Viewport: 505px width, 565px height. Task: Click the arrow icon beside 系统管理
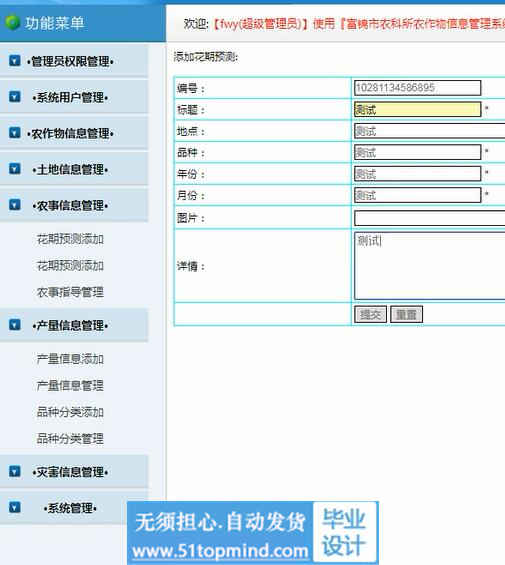[x=14, y=508]
